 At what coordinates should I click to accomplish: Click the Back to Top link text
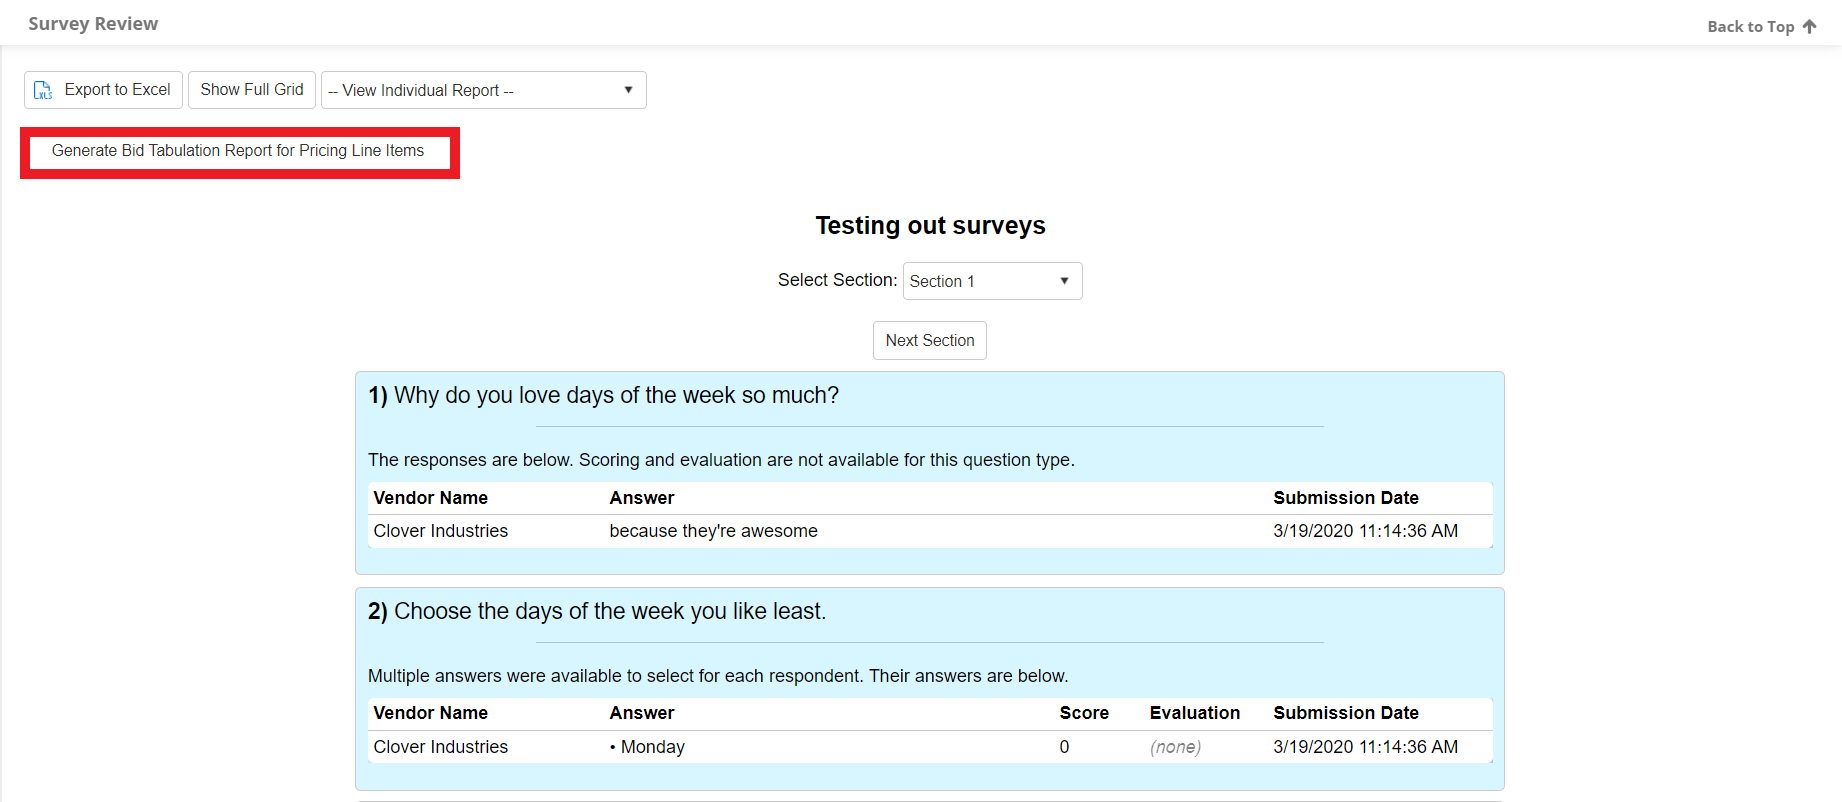click(x=1750, y=27)
